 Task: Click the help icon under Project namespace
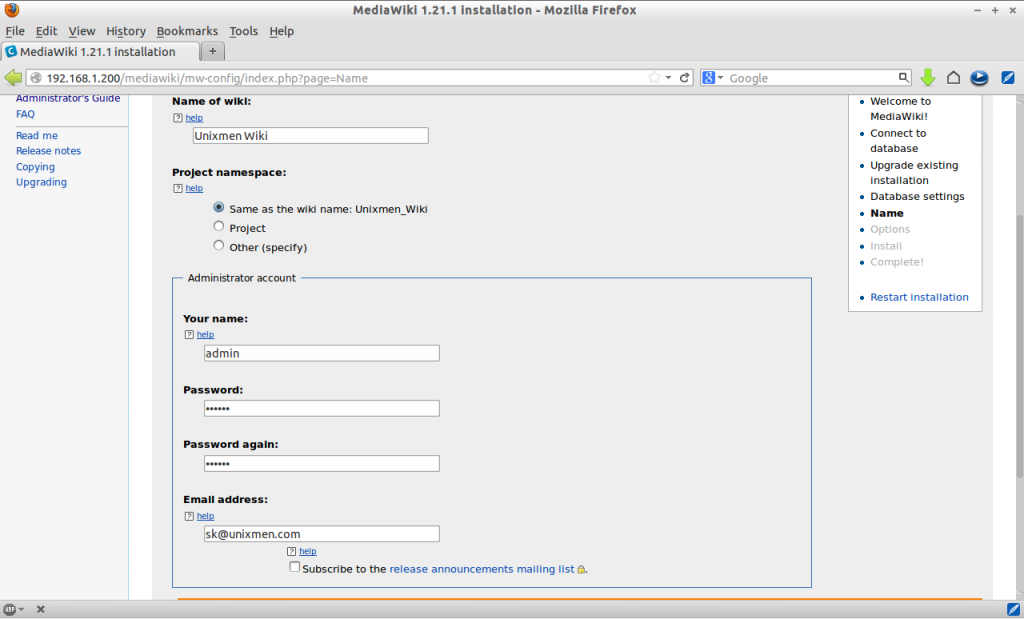178,189
